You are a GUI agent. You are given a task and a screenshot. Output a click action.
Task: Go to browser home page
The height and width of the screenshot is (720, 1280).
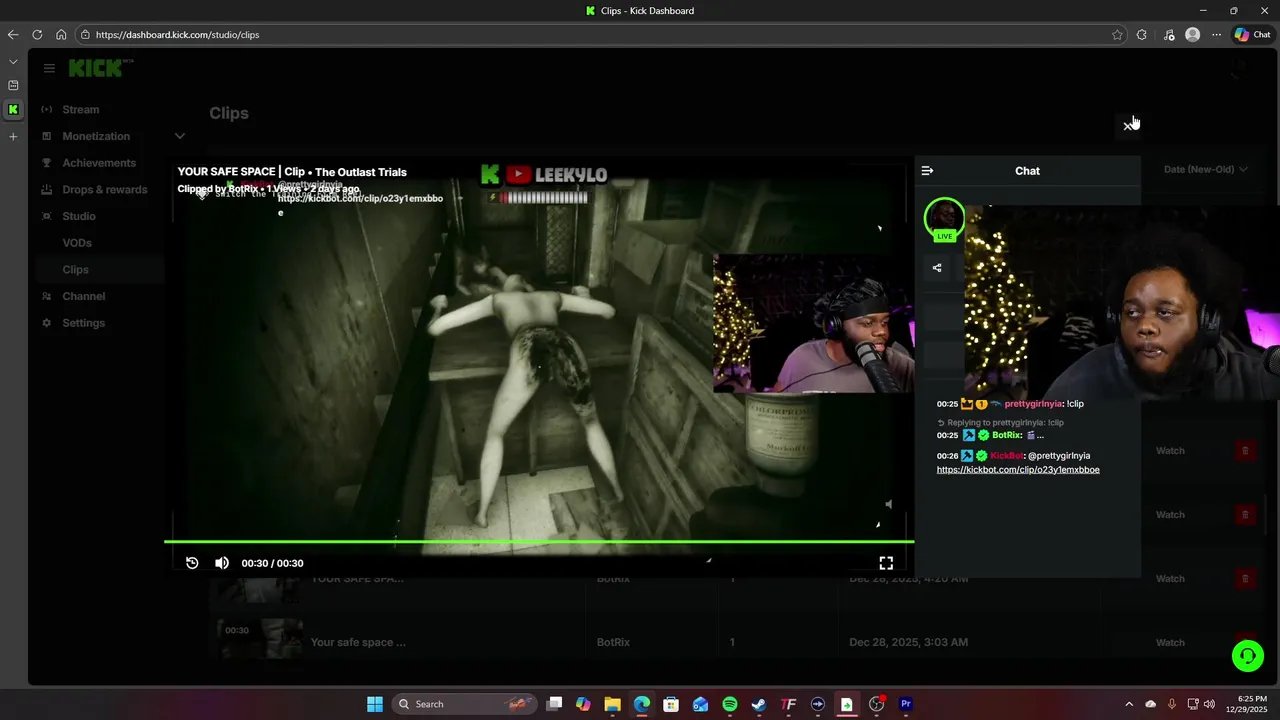(x=61, y=34)
